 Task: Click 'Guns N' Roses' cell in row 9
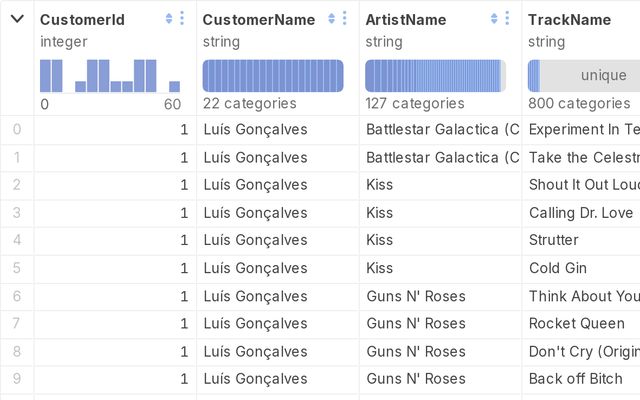click(x=416, y=379)
